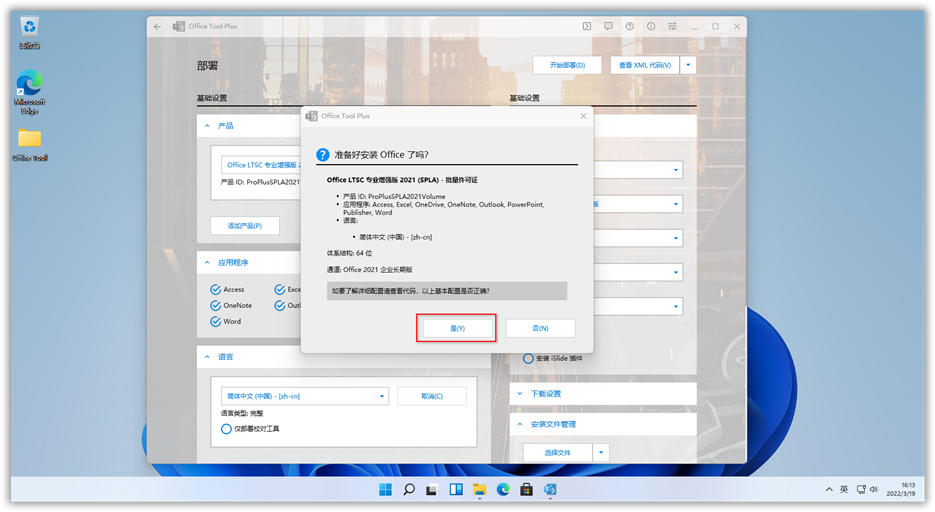This screenshot has height=512, width=935.
Task: Uncheck the OneNote application
Action: pos(231,306)
